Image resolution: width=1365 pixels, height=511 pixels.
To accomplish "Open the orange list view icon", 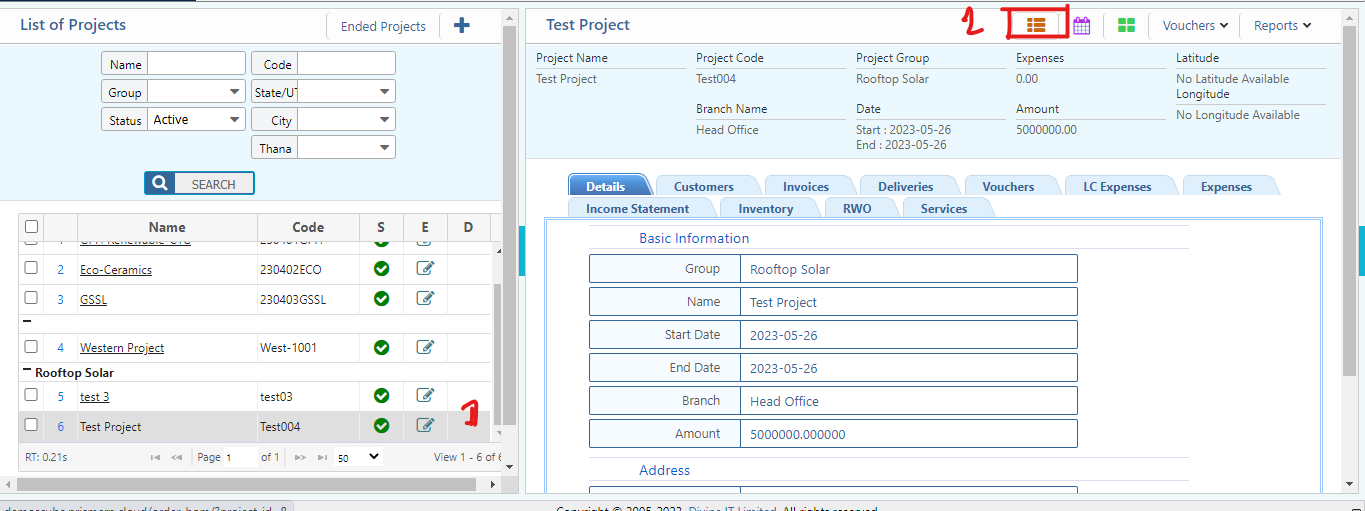I will click(x=1036, y=25).
